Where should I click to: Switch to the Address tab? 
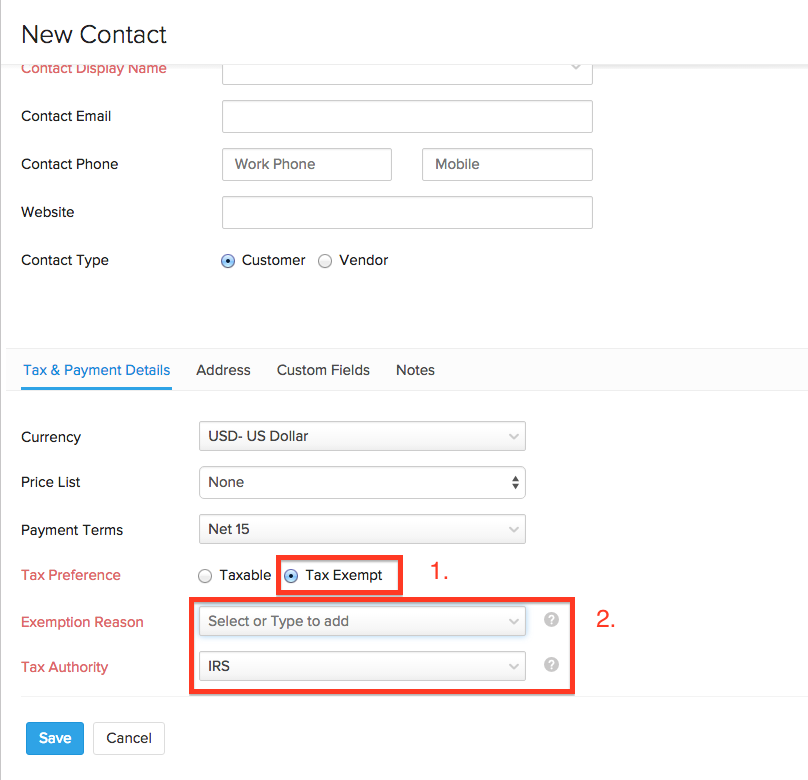tap(223, 370)
